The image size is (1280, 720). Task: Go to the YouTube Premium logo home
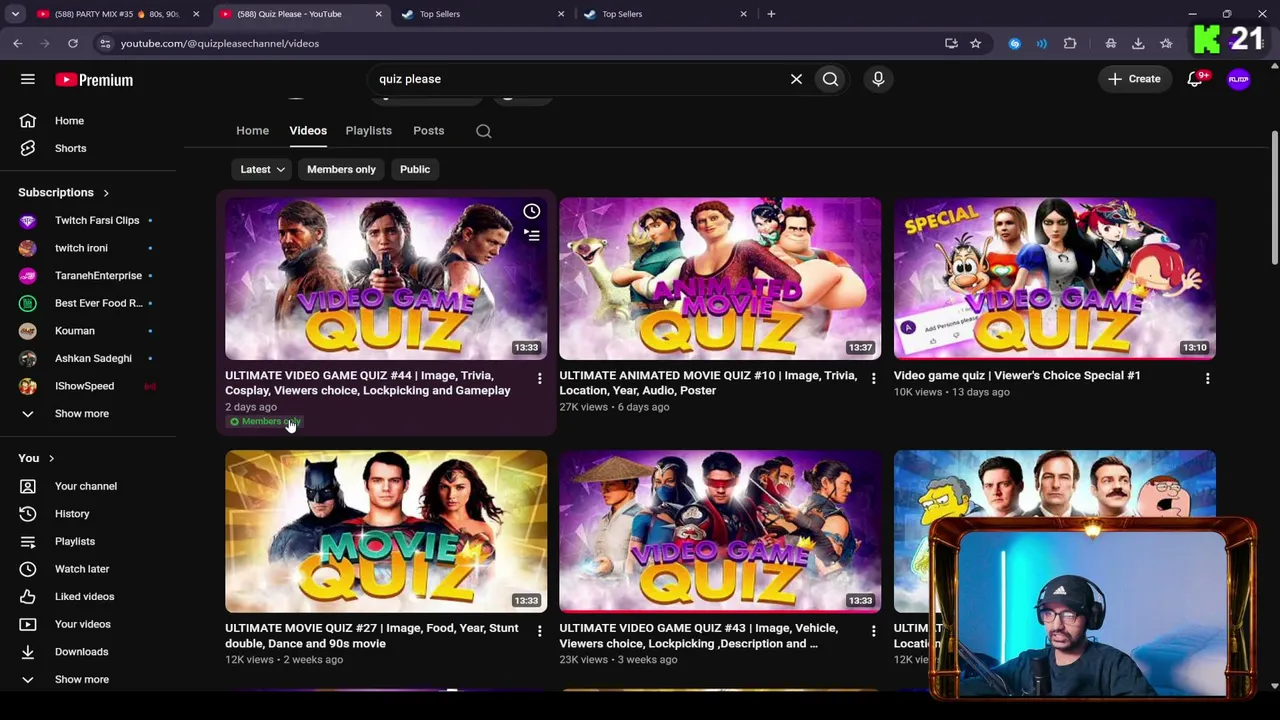[x=94, y=80]
